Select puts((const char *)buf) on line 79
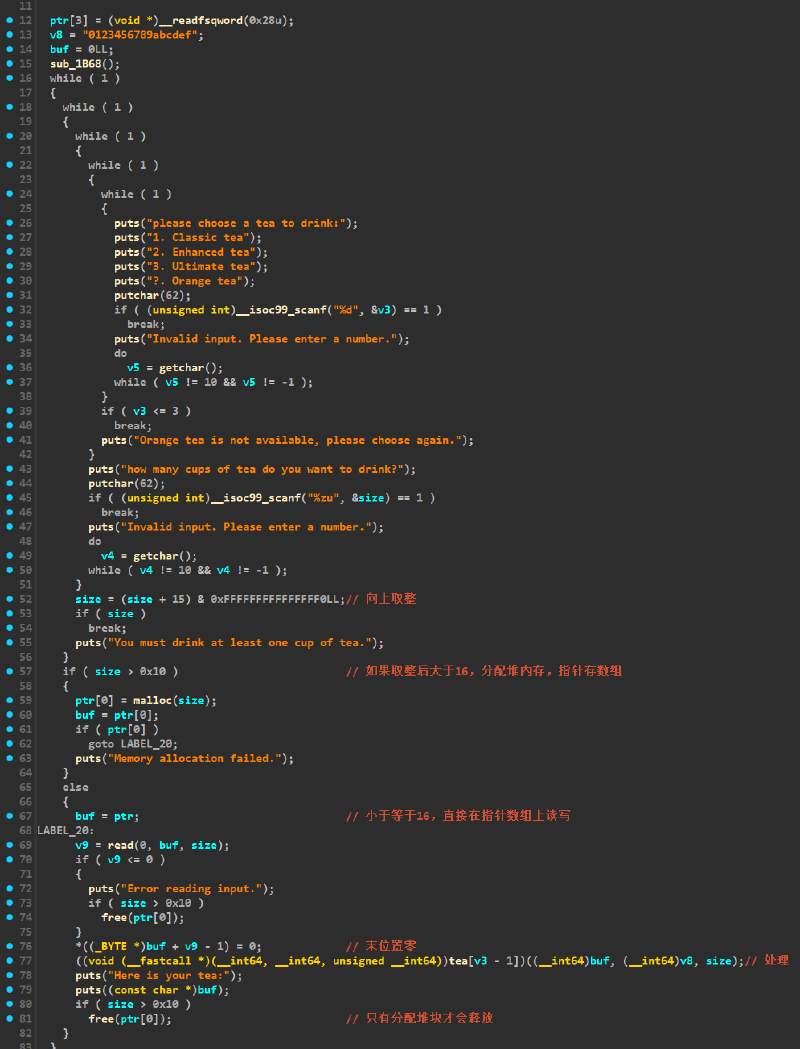This screenshot has width=800, height=1049. coord(153,989)
